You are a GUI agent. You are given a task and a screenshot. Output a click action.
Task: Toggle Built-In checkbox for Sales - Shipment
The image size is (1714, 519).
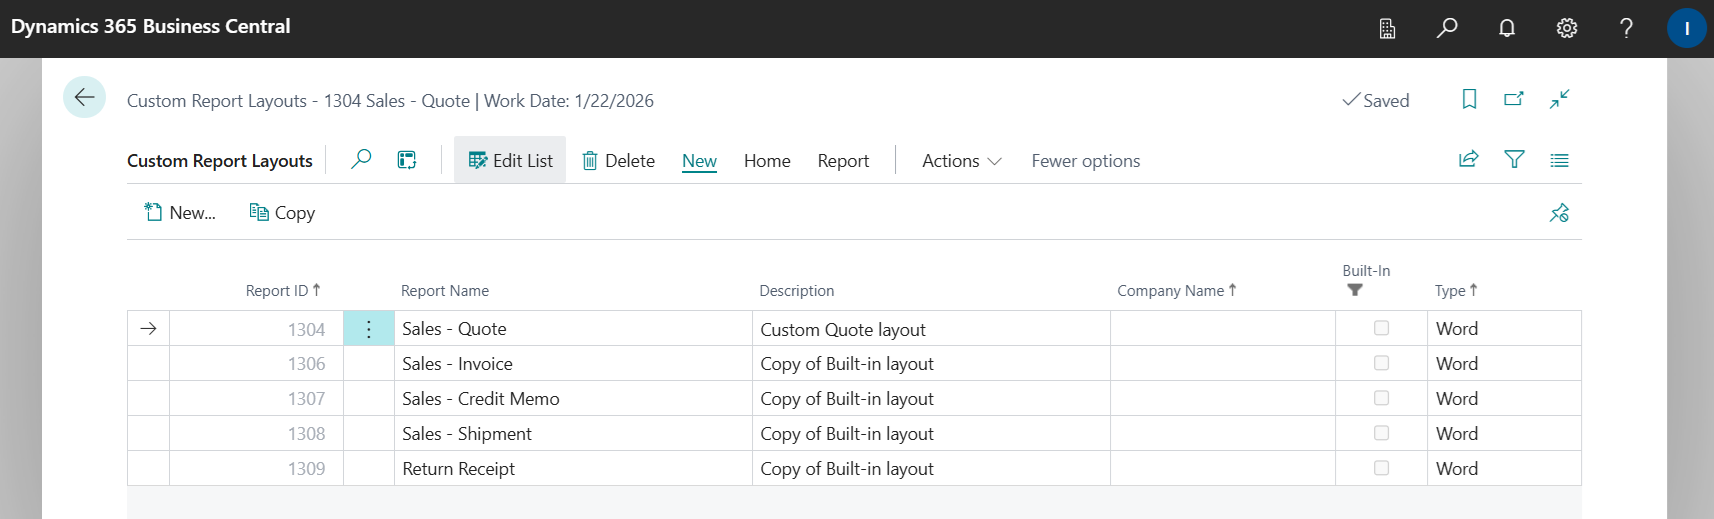pos(1381,433)
